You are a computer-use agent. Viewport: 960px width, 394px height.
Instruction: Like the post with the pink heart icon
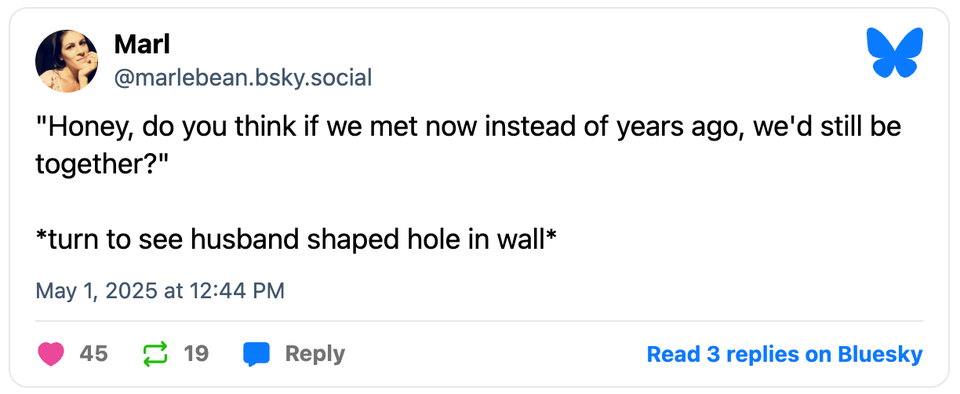pos(51,354)
